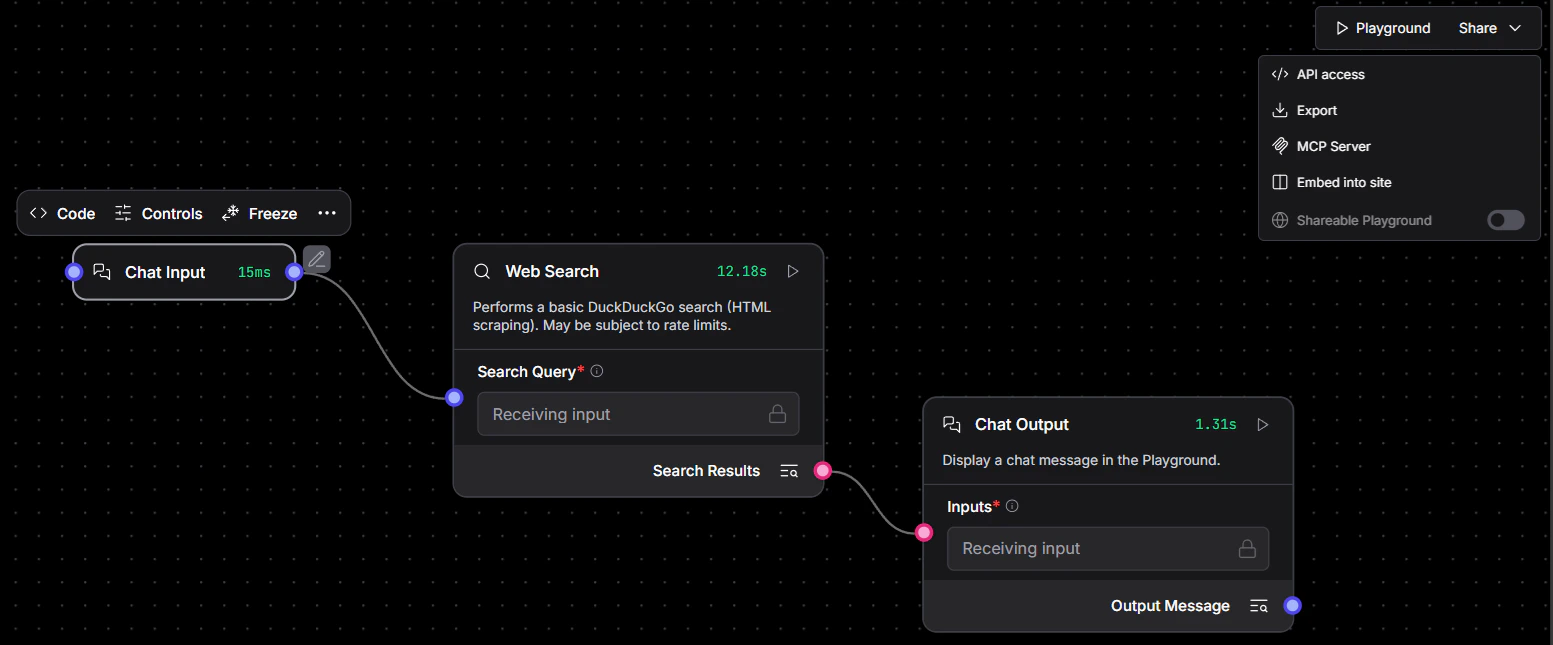Inspect Output Message using the inspect icon
Image resolution: width=1553 pixels, height=645 pixels.
(x=1258, y=605)
